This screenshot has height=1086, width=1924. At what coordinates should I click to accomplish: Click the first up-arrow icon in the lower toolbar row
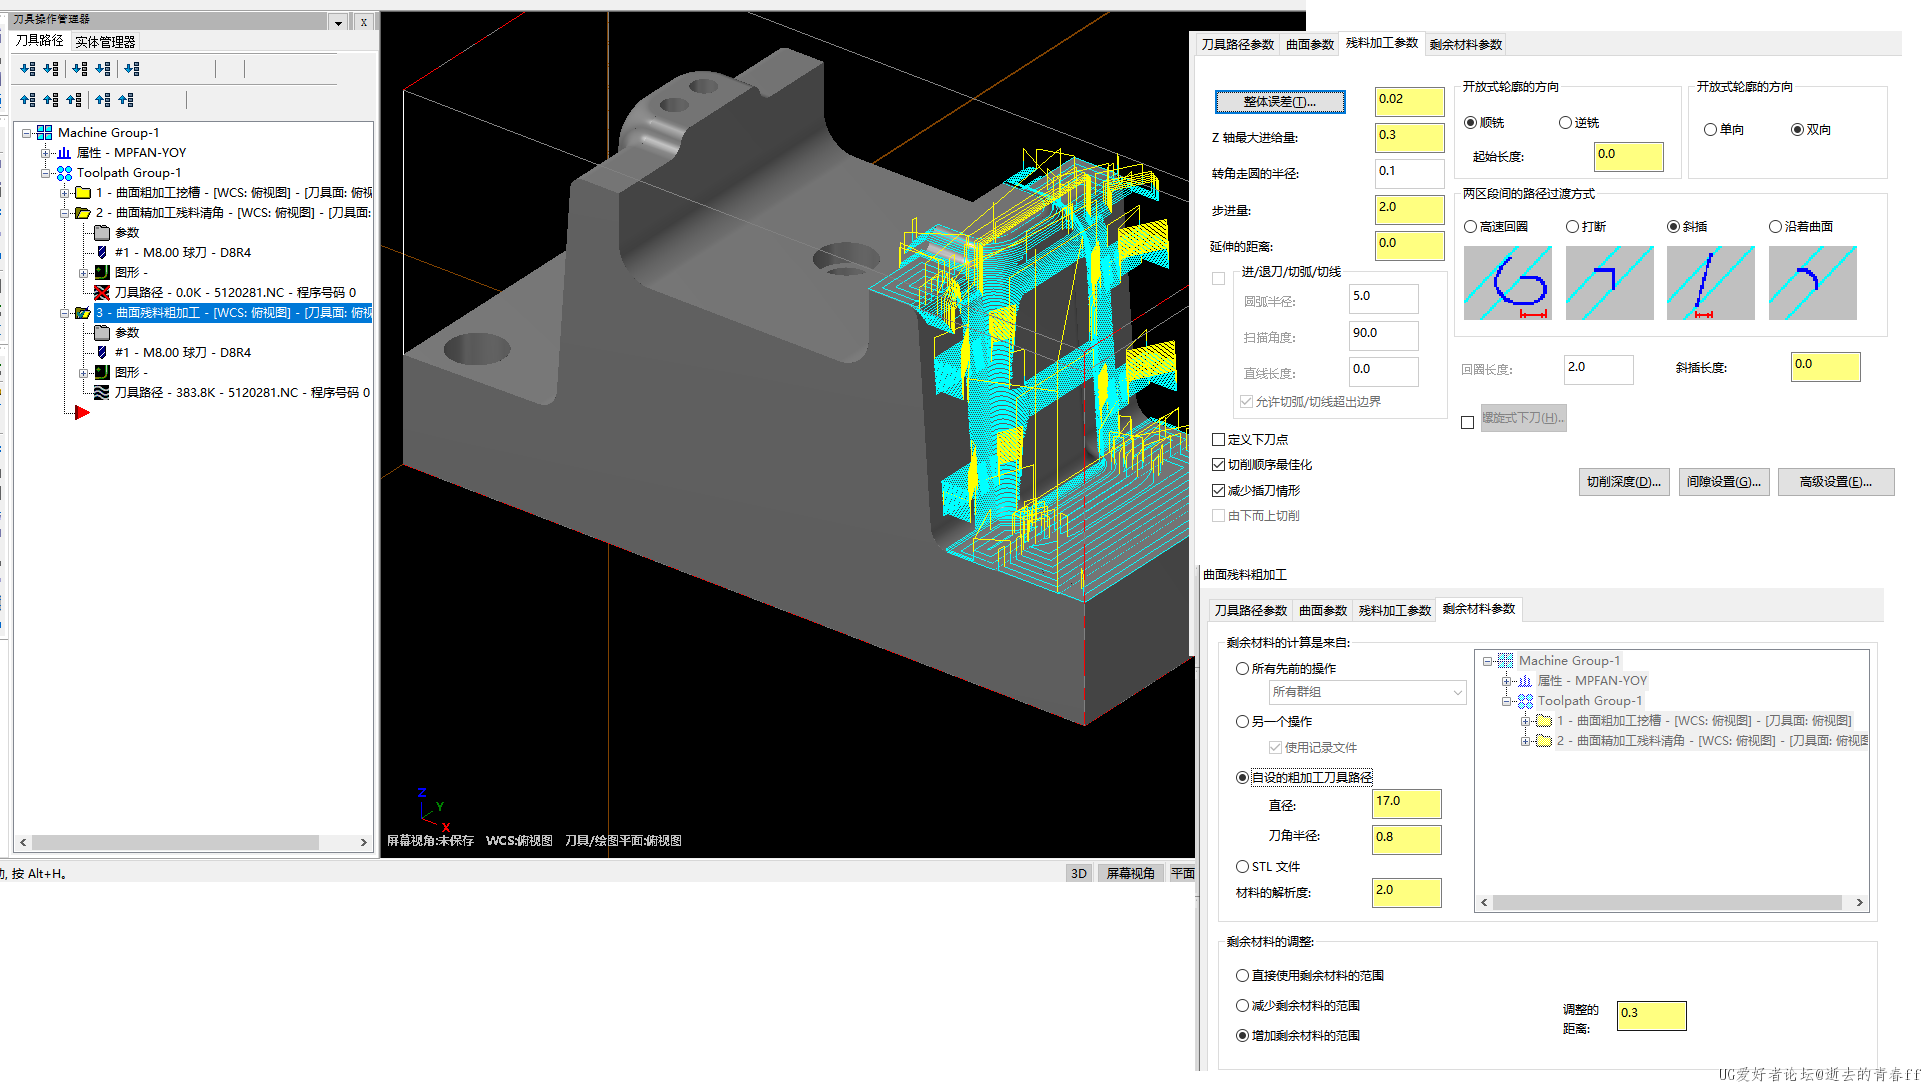pyautogui.click(x=28, y=100)
